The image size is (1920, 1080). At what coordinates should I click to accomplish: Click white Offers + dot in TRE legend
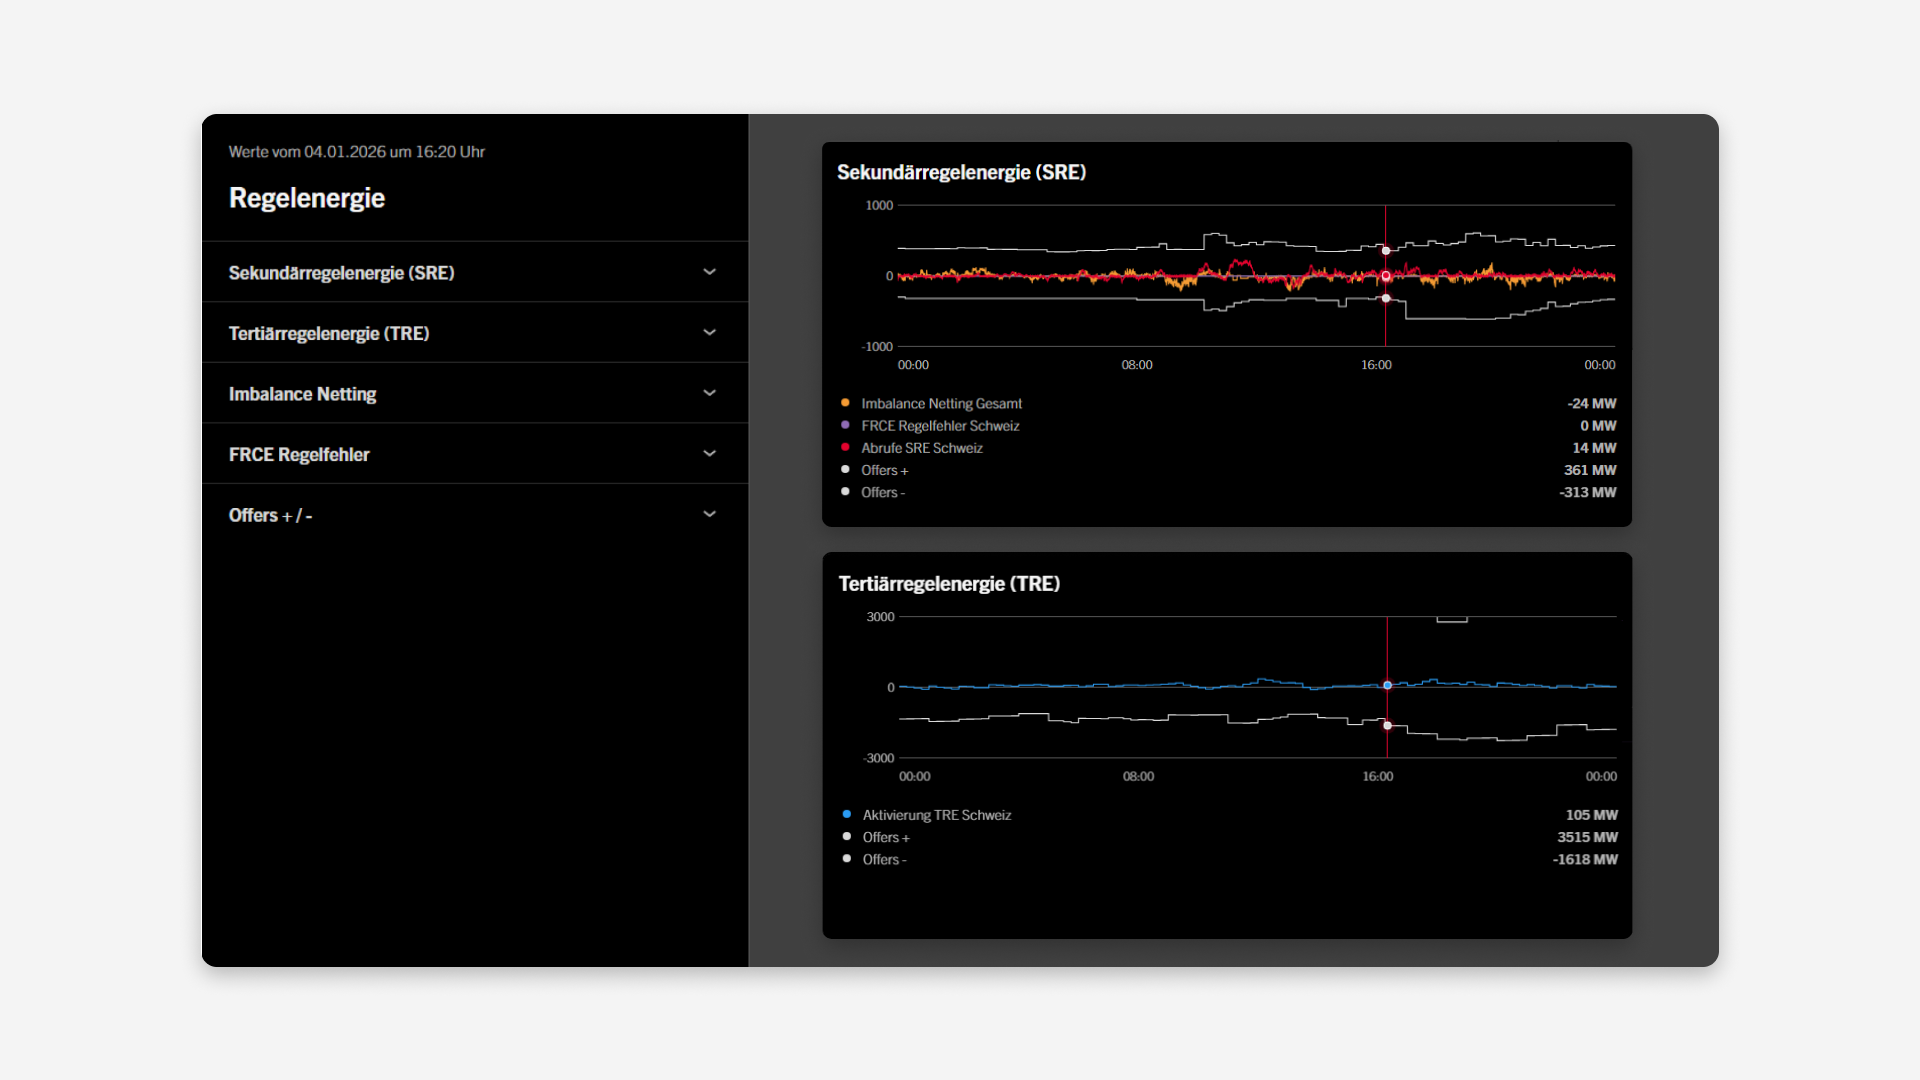pyautogui.click(x=847, y=836)
